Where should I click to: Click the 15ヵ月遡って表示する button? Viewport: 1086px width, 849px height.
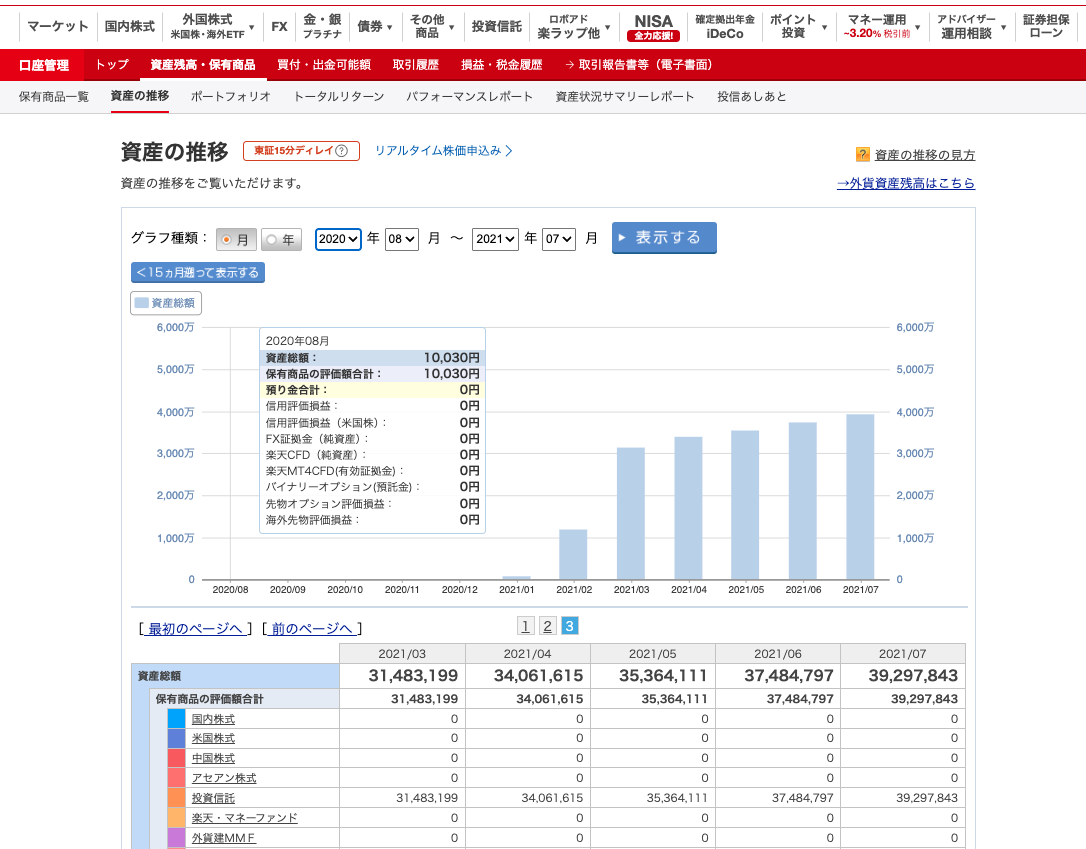[198, 272]
